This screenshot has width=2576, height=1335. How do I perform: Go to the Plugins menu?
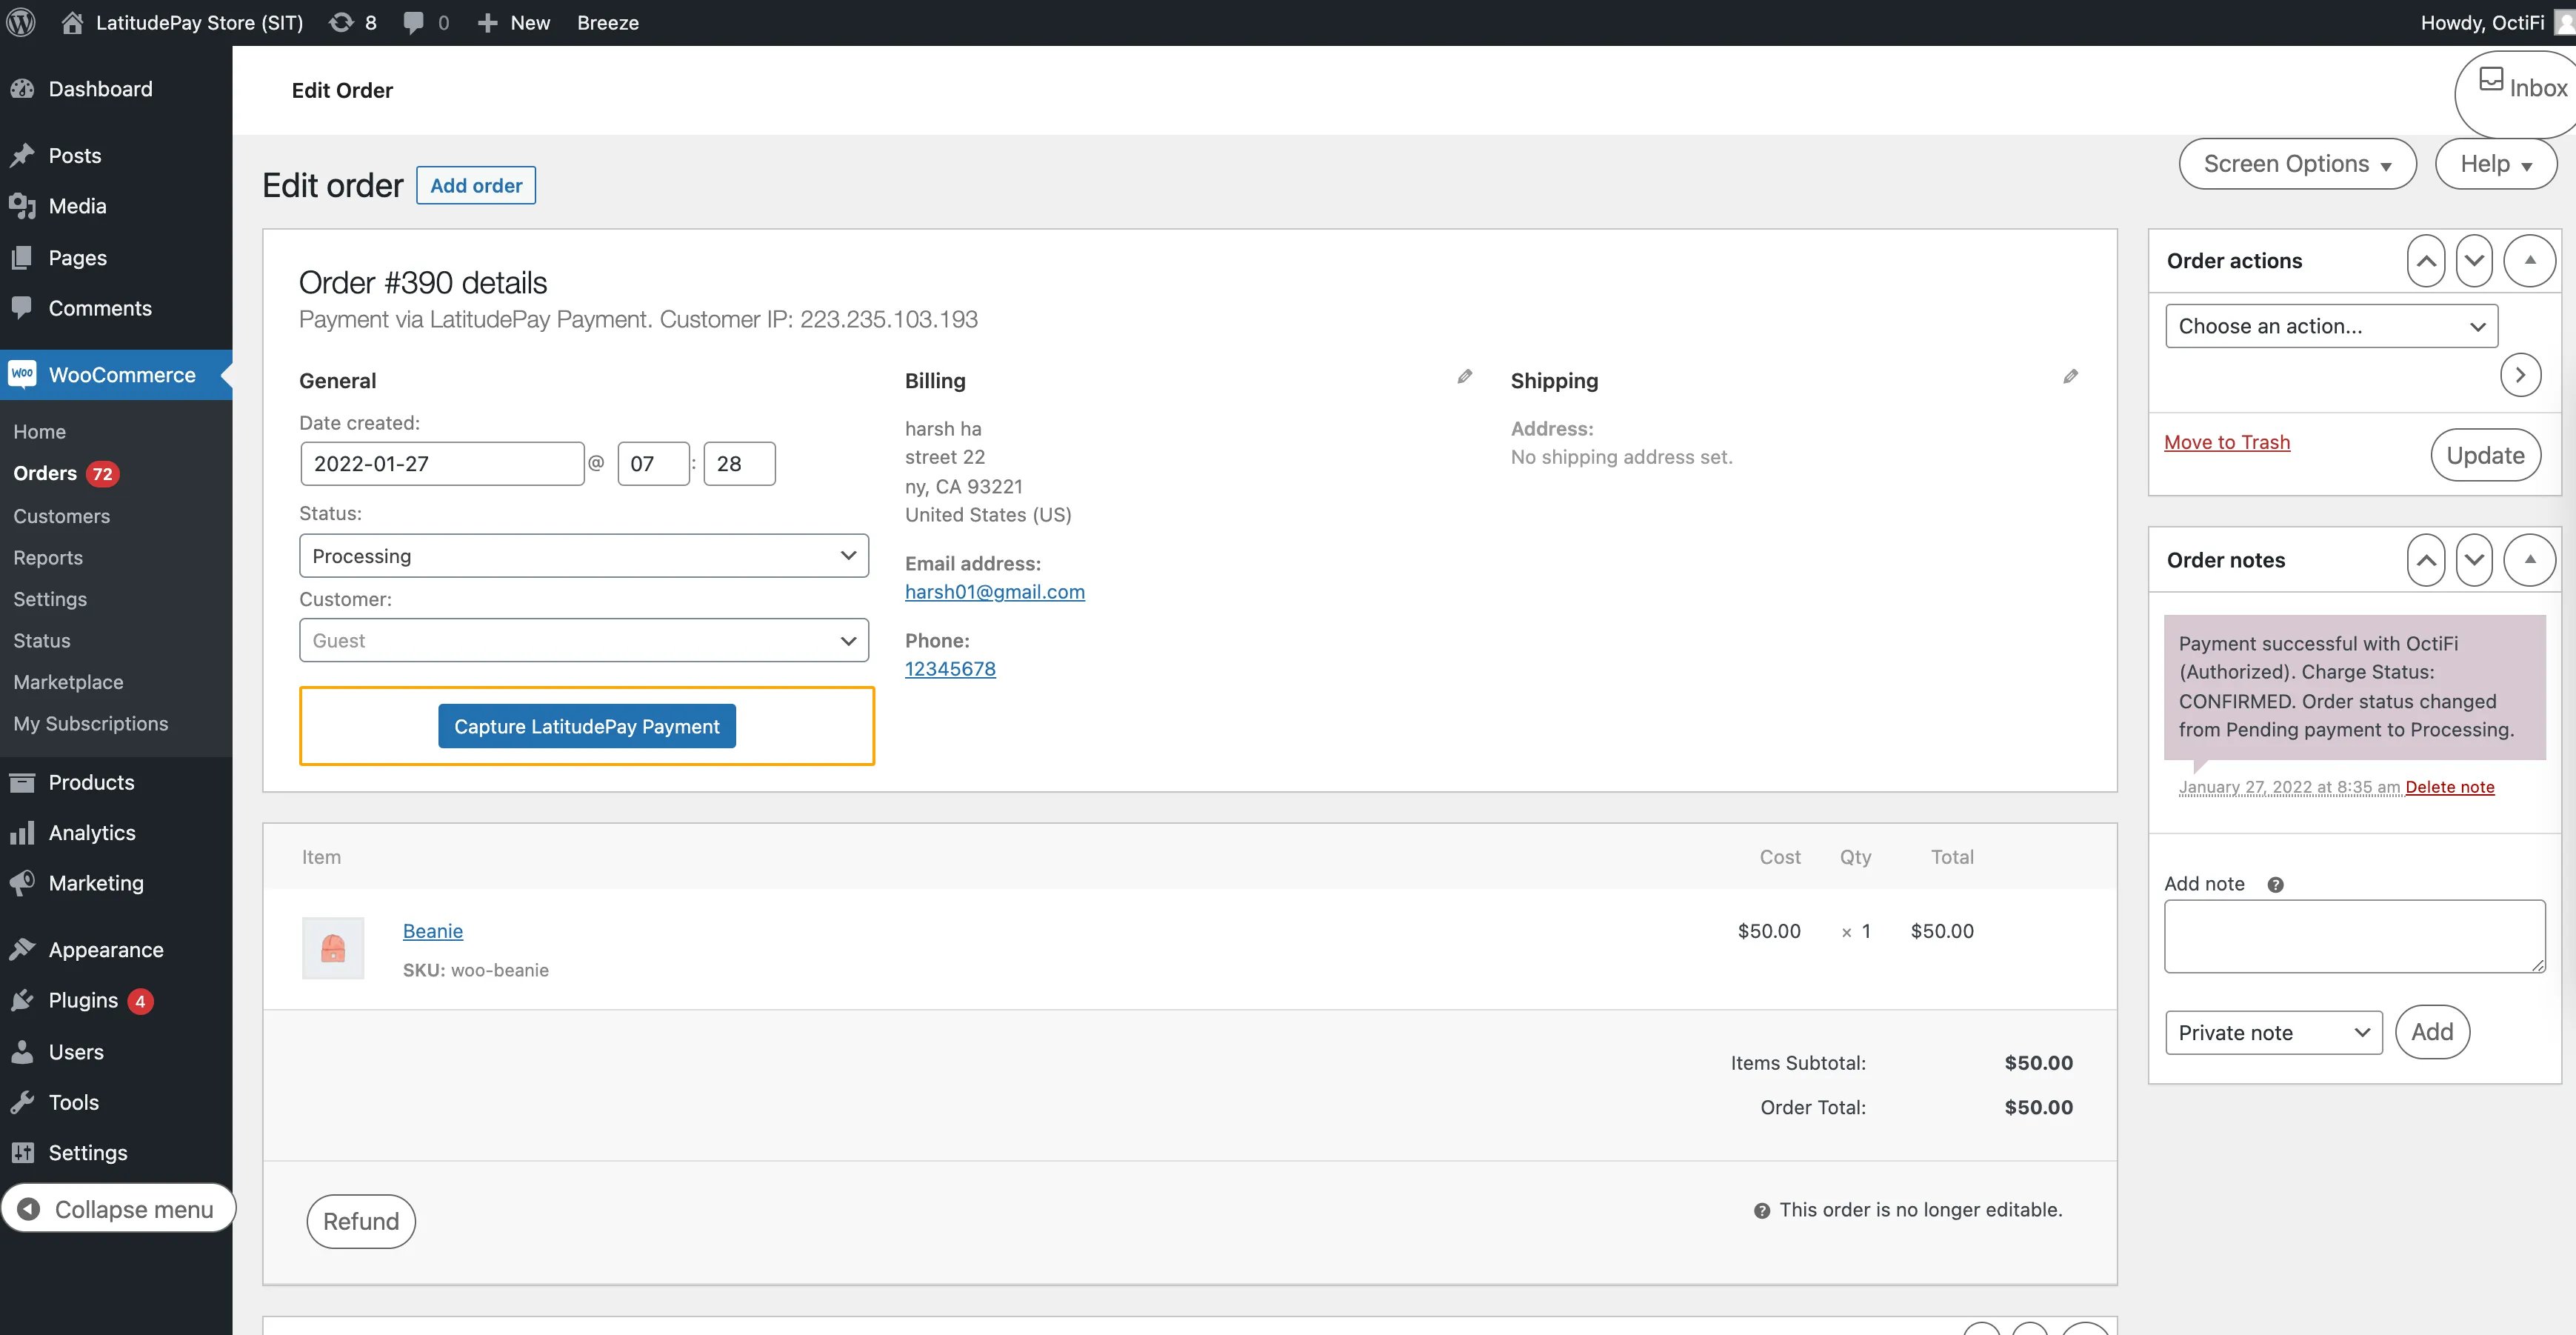point(83,1000)
